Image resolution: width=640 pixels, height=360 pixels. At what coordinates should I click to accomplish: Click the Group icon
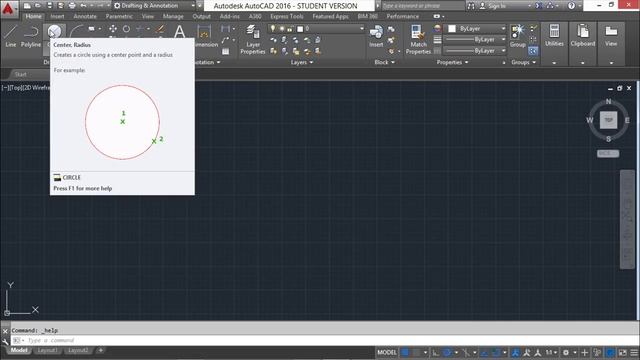[518, 36]
